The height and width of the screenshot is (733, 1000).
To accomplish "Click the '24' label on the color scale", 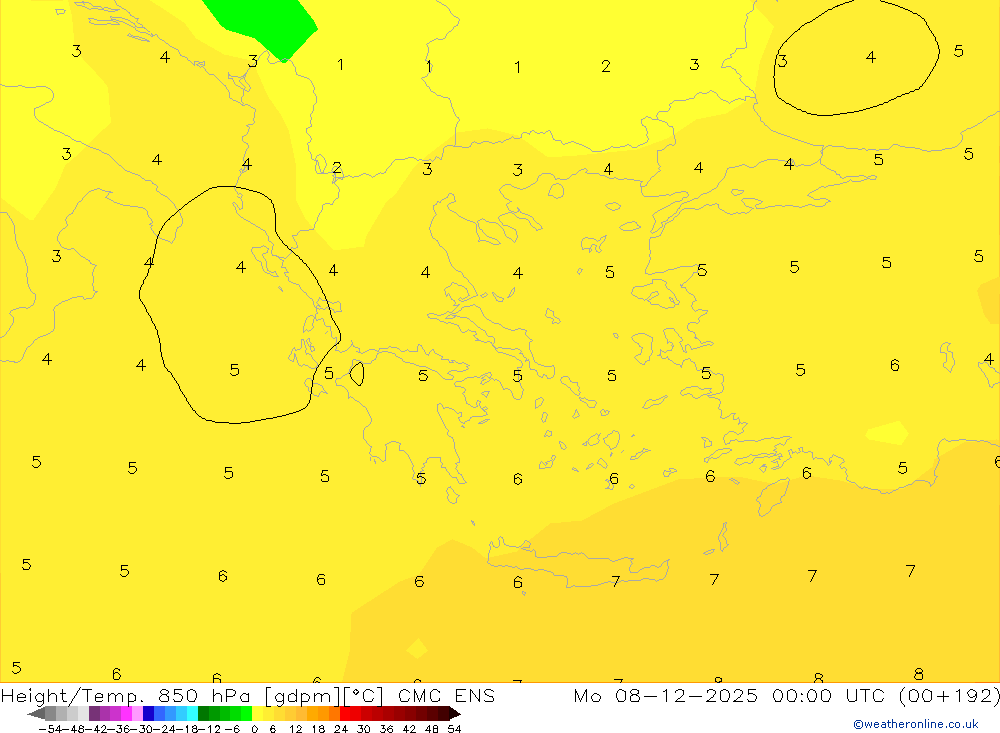I will 341,729.
